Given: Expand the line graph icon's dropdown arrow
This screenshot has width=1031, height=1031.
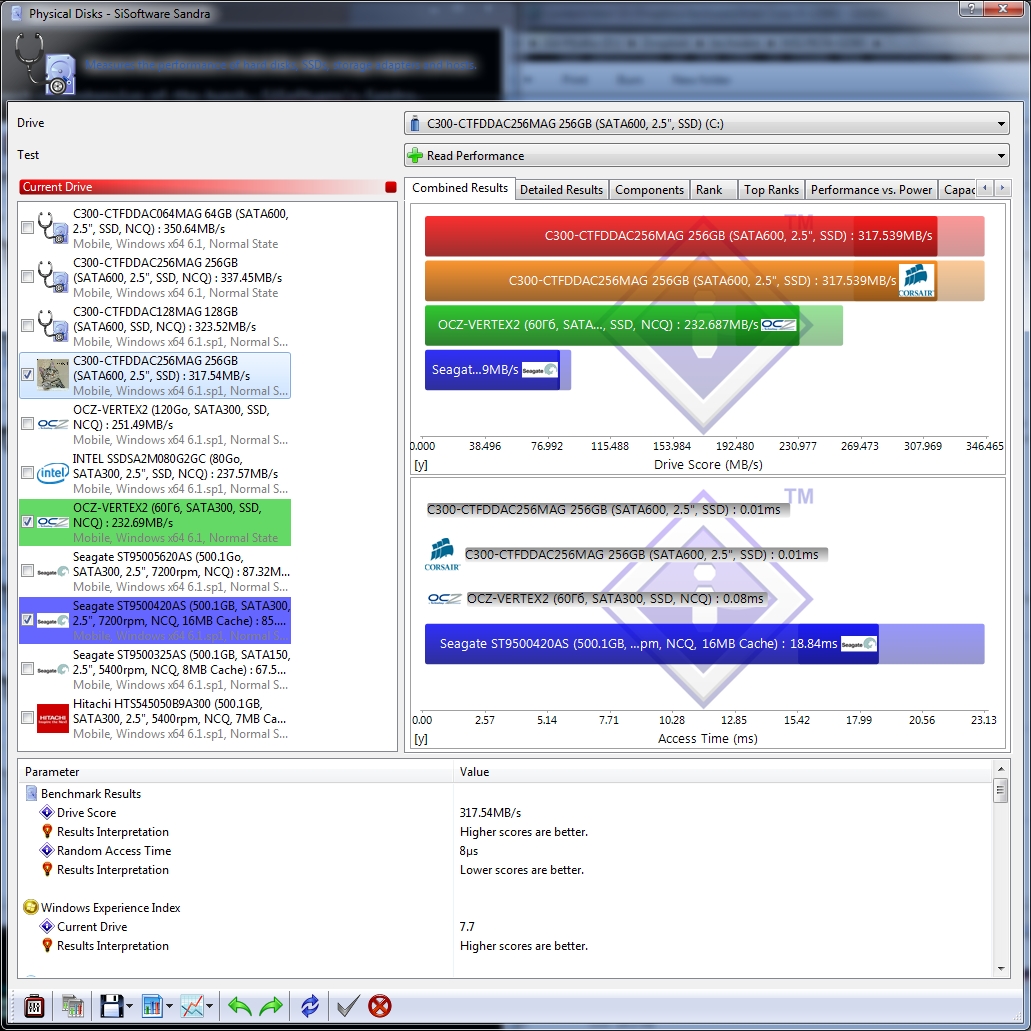Looking at the screenshot, I should [209, 1006].
